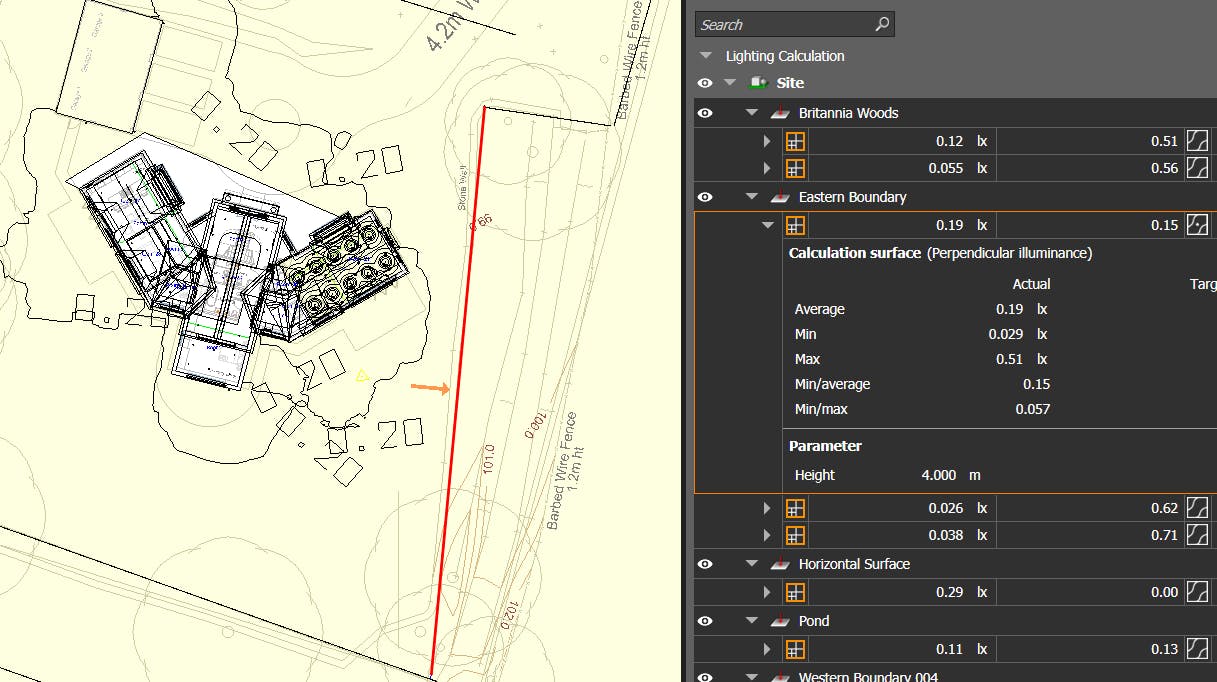Click grid icon of 0.026 lx row
The image size is (1217, 682).
click(795, 508)
